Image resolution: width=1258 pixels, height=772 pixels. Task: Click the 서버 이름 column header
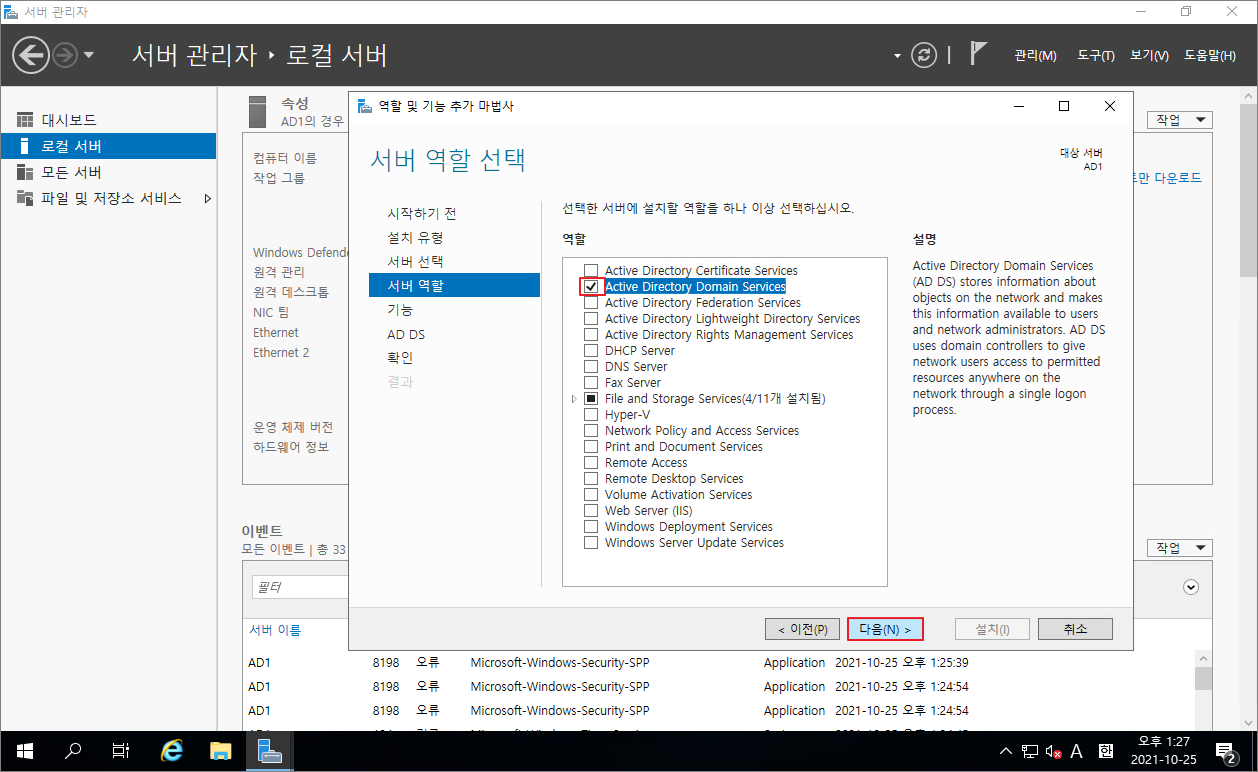tap(275, 630)
